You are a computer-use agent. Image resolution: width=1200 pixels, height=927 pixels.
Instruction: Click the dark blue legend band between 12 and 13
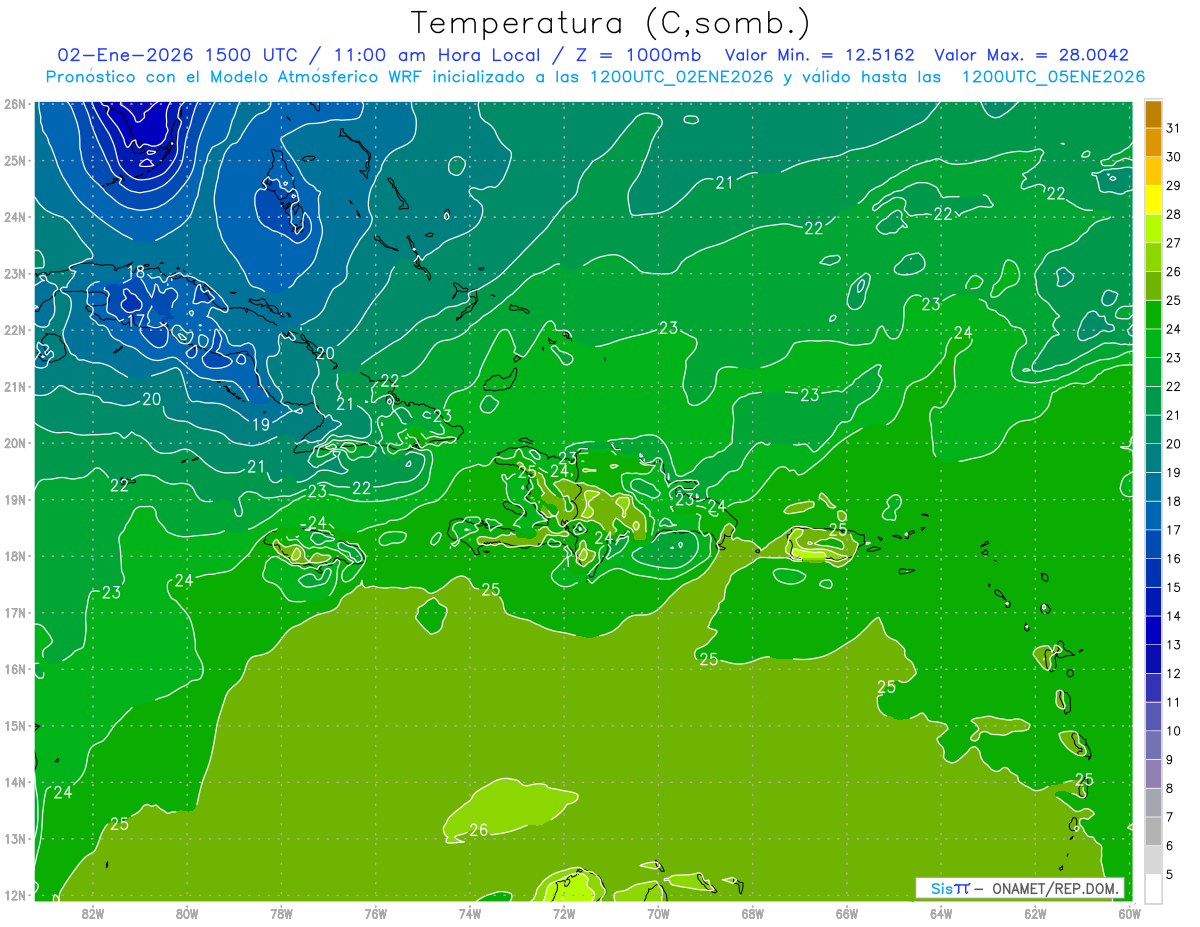tap(1153, 659)
